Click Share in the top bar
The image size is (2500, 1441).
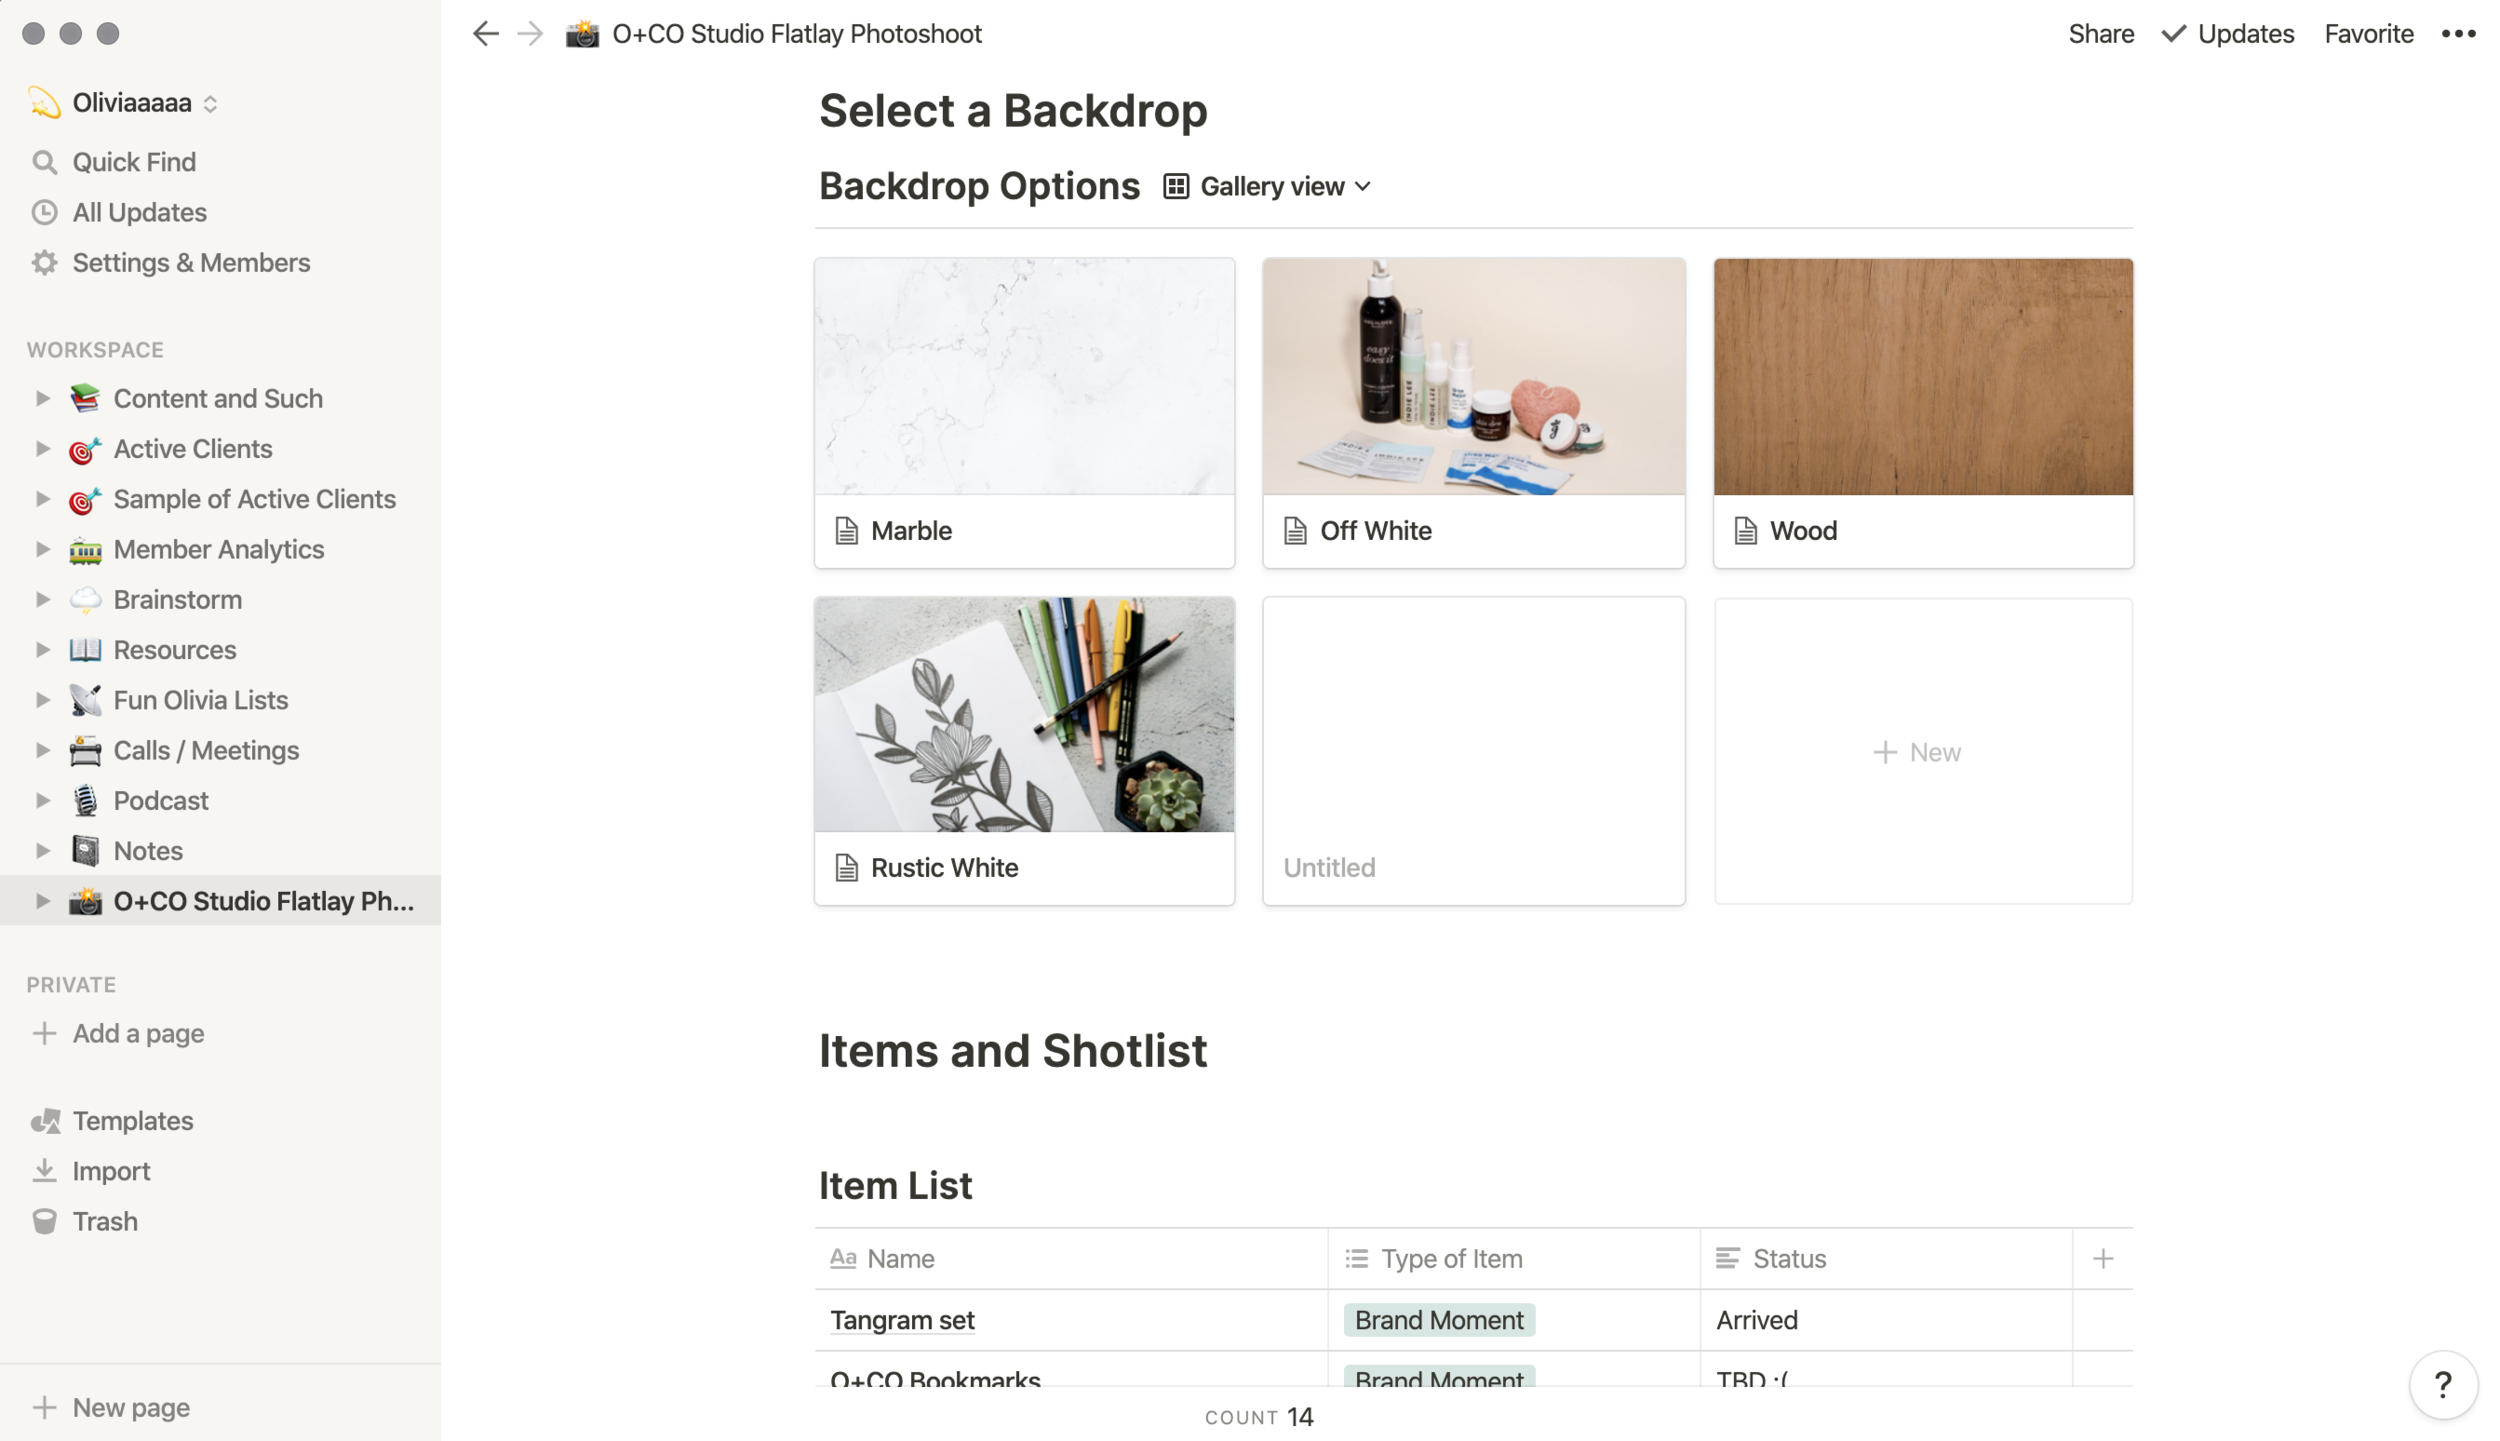click(2100, 34)
